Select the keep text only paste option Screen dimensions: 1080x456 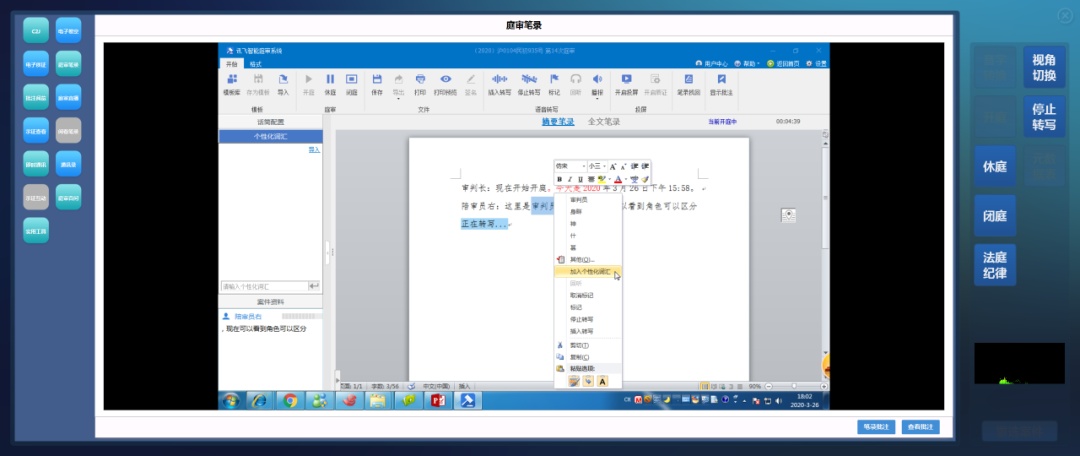coord(602,381)
